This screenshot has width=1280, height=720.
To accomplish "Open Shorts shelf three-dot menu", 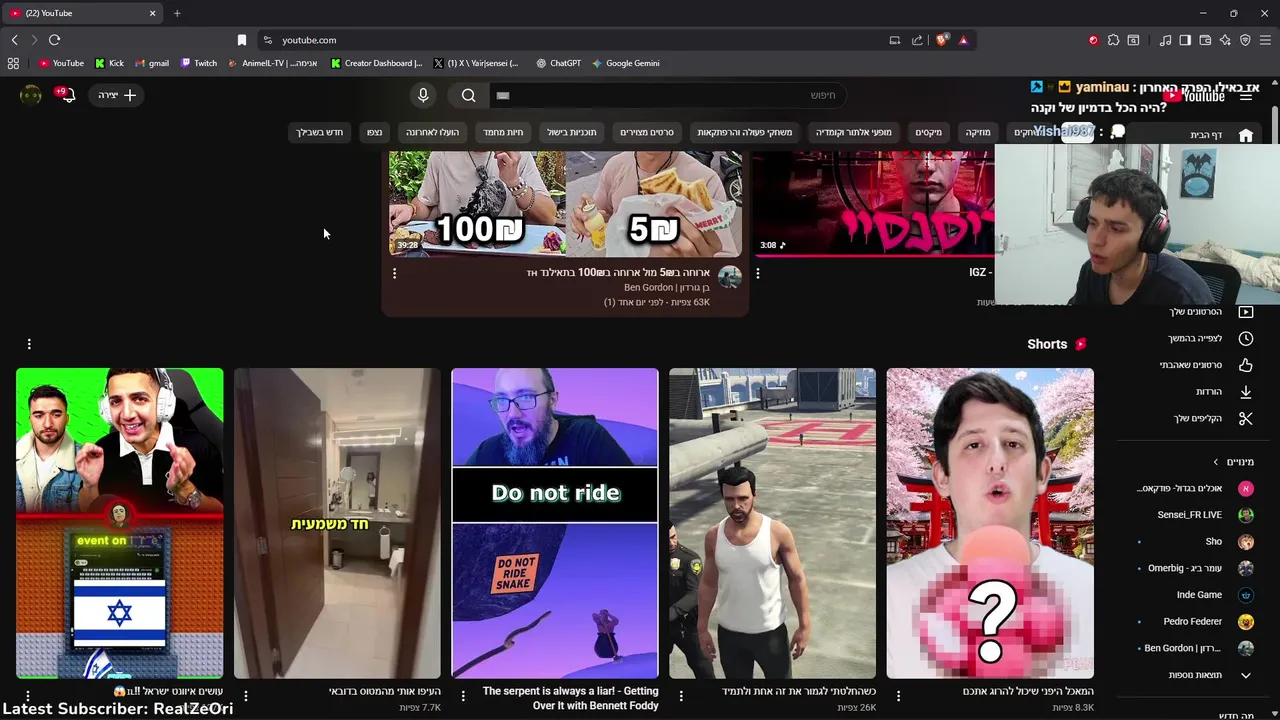I will pyautogui.click(x=29, y=344).
